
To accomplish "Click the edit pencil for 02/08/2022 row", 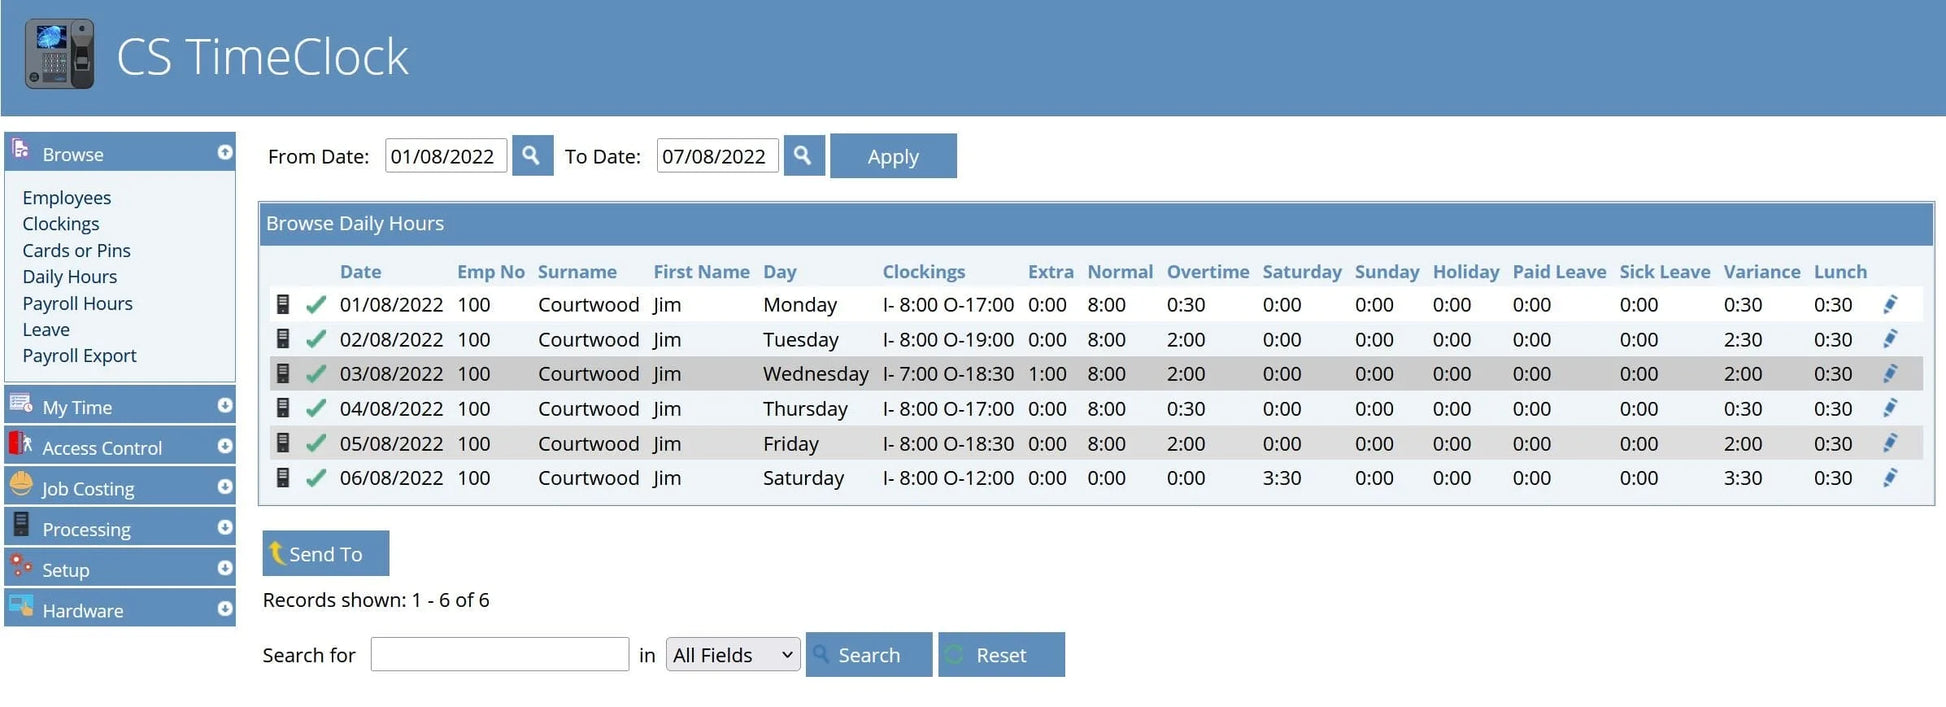I will tap(1890, 339).
